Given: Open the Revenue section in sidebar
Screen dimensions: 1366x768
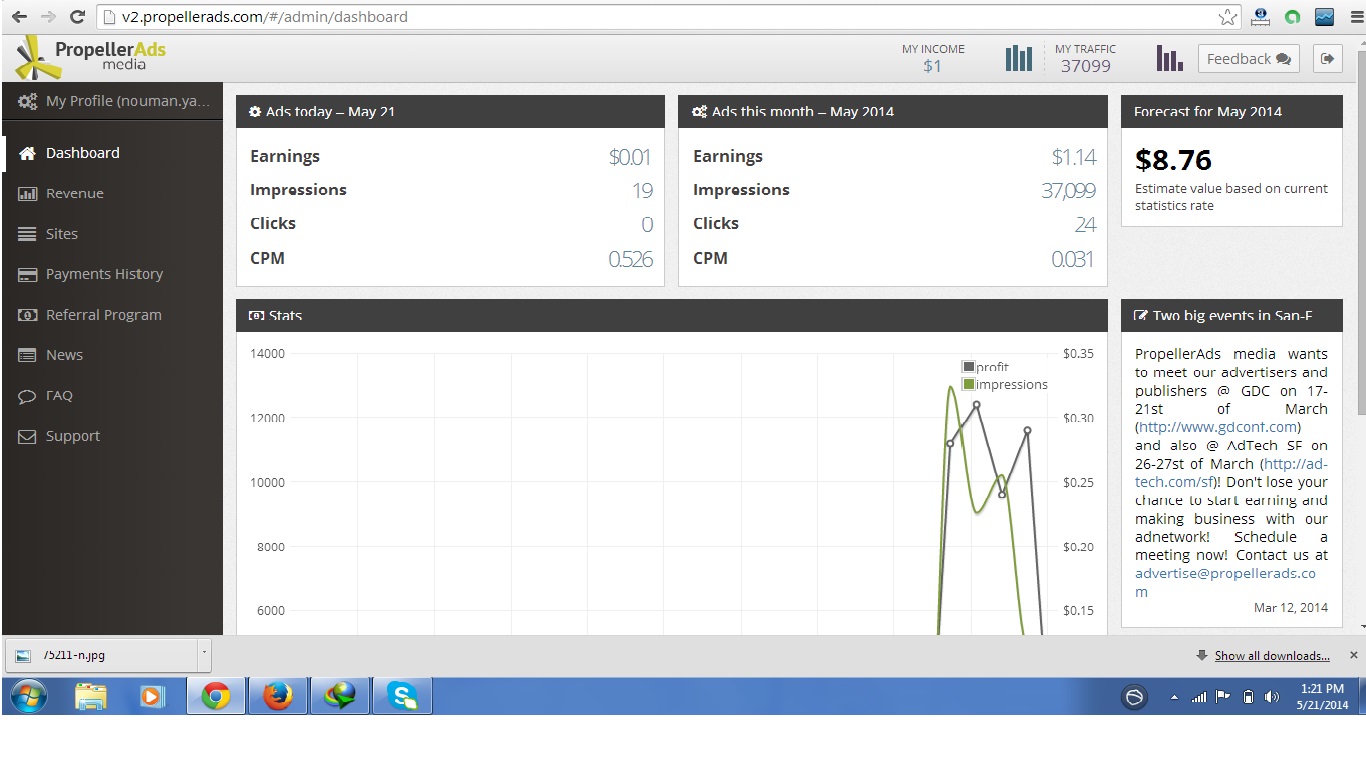Looking at the screenshot, I should coord(74,193).
